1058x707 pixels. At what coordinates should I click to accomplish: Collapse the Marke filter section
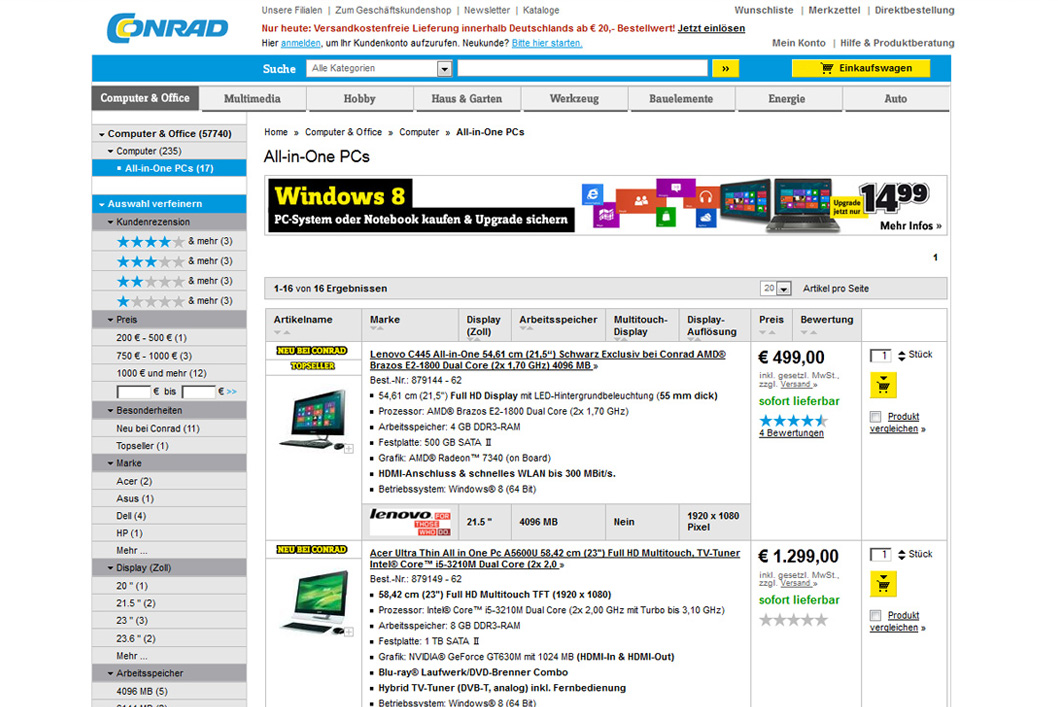[111, 463]
